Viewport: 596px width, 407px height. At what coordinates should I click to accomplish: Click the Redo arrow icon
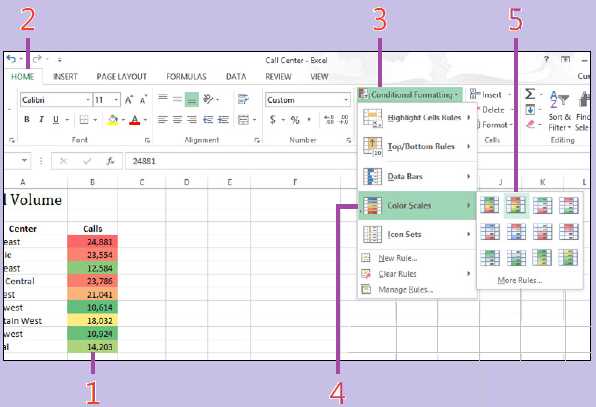[37, 59]
